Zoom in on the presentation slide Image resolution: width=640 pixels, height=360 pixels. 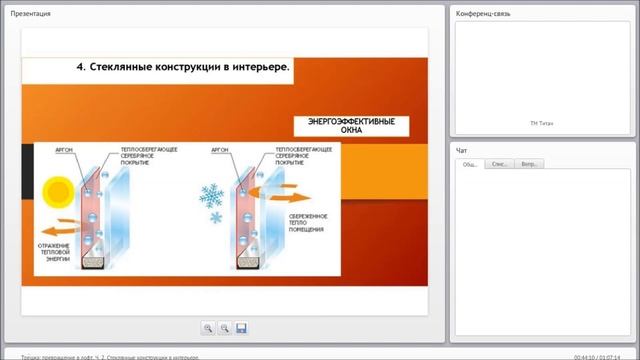pos(208,328)
